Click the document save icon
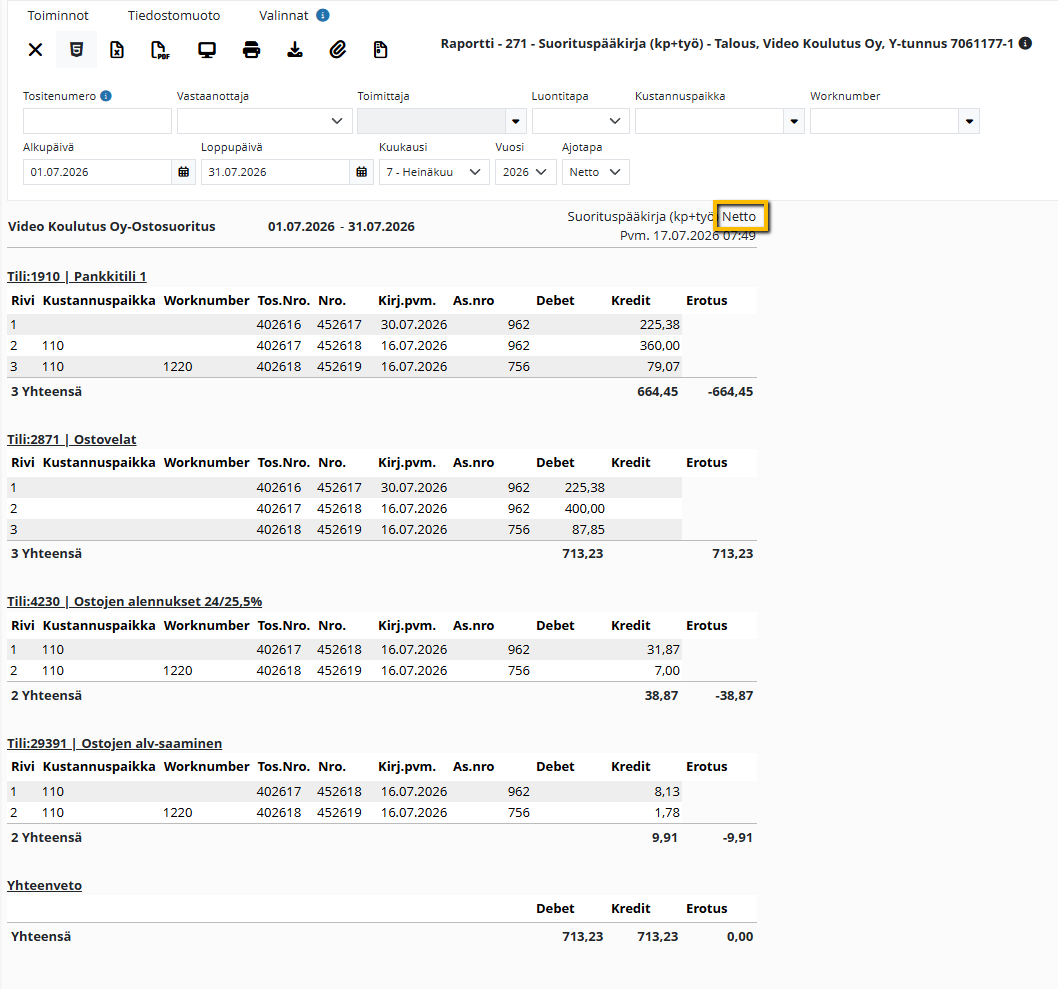 point(381,50)
